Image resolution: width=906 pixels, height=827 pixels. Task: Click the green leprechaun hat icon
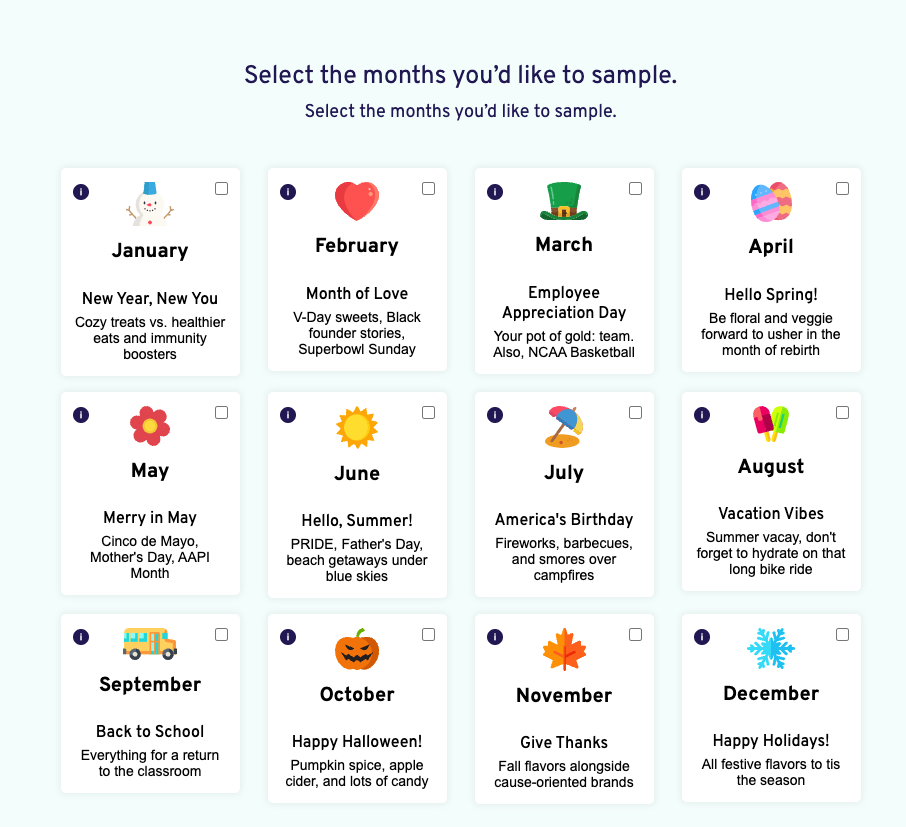(x=564, y=201)
